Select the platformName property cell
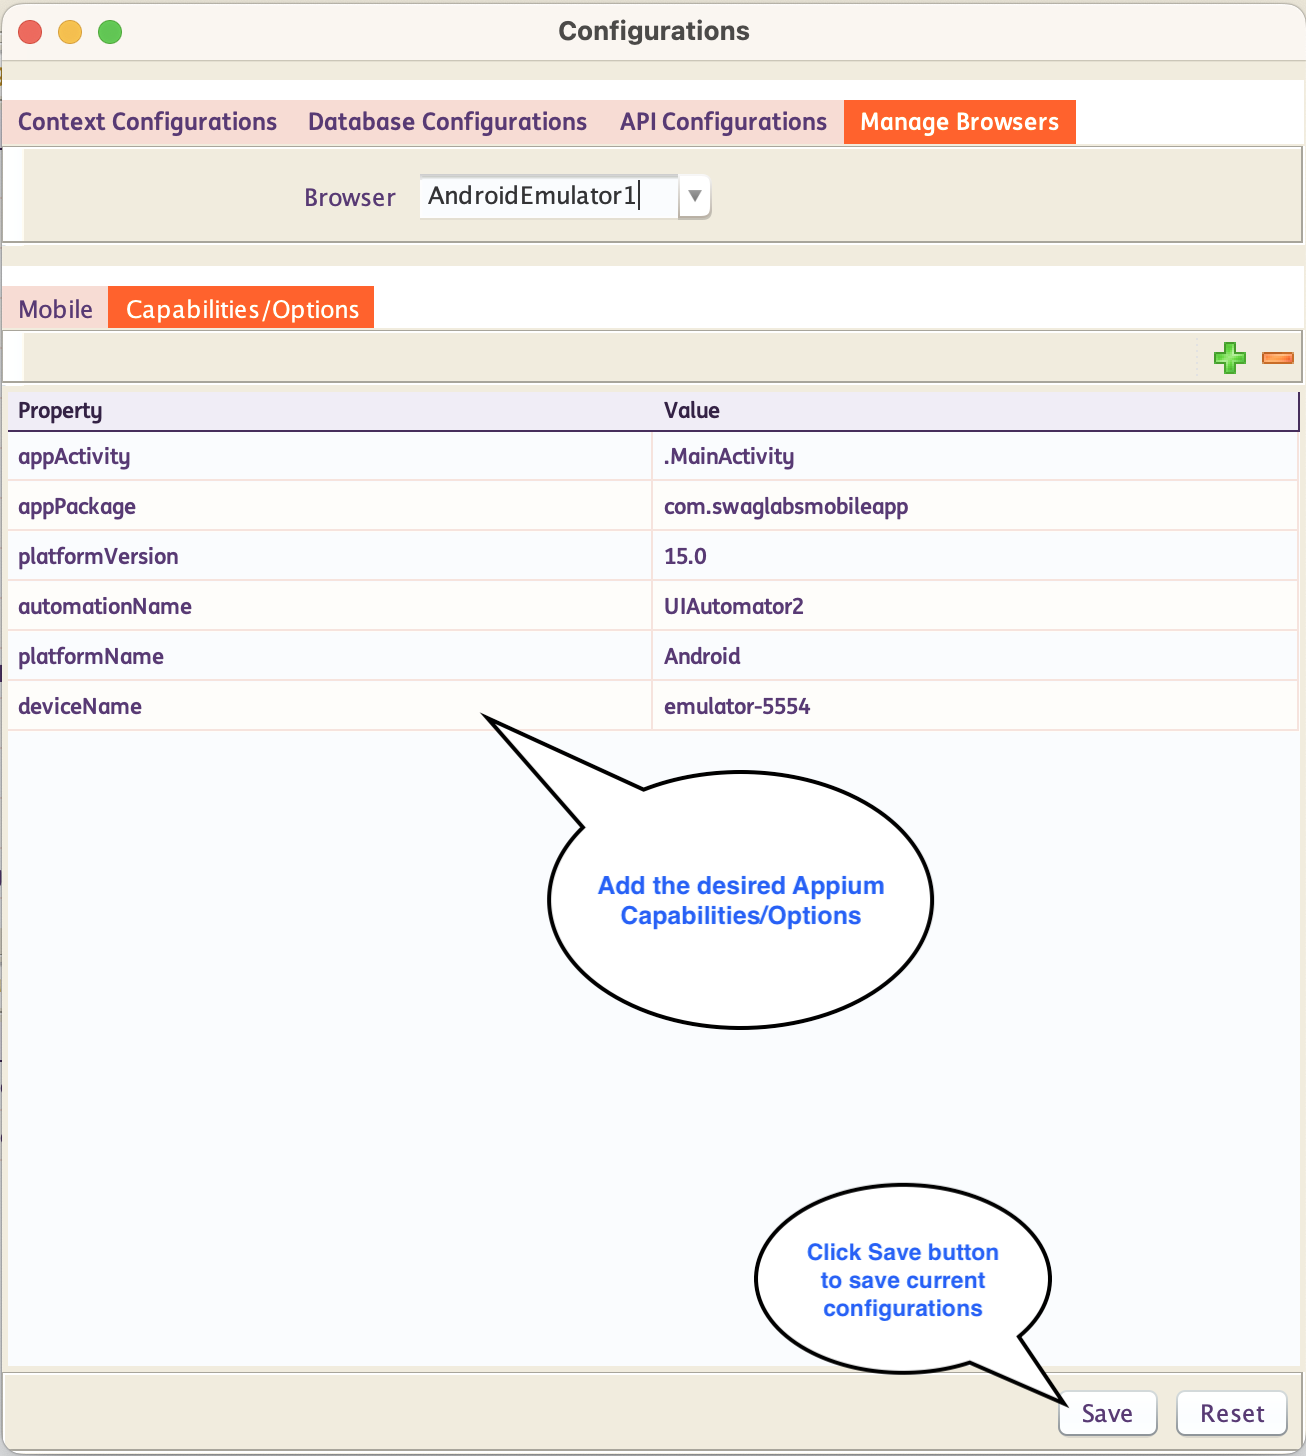 [91, 657]
